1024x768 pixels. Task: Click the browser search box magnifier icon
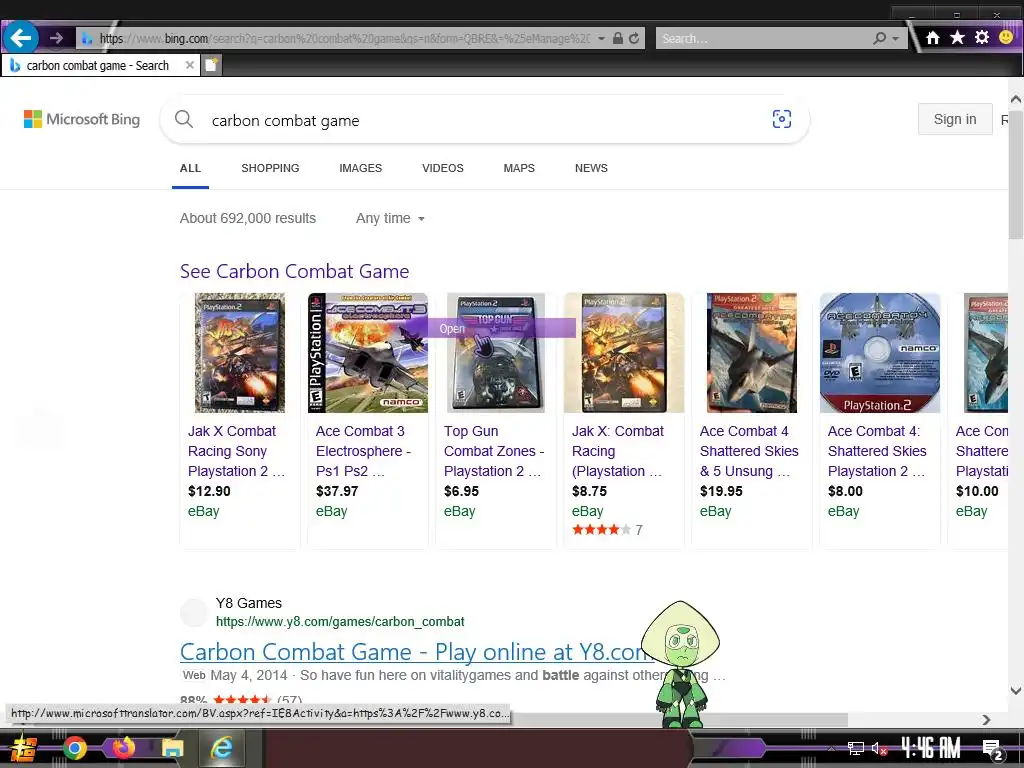(880, 39)
